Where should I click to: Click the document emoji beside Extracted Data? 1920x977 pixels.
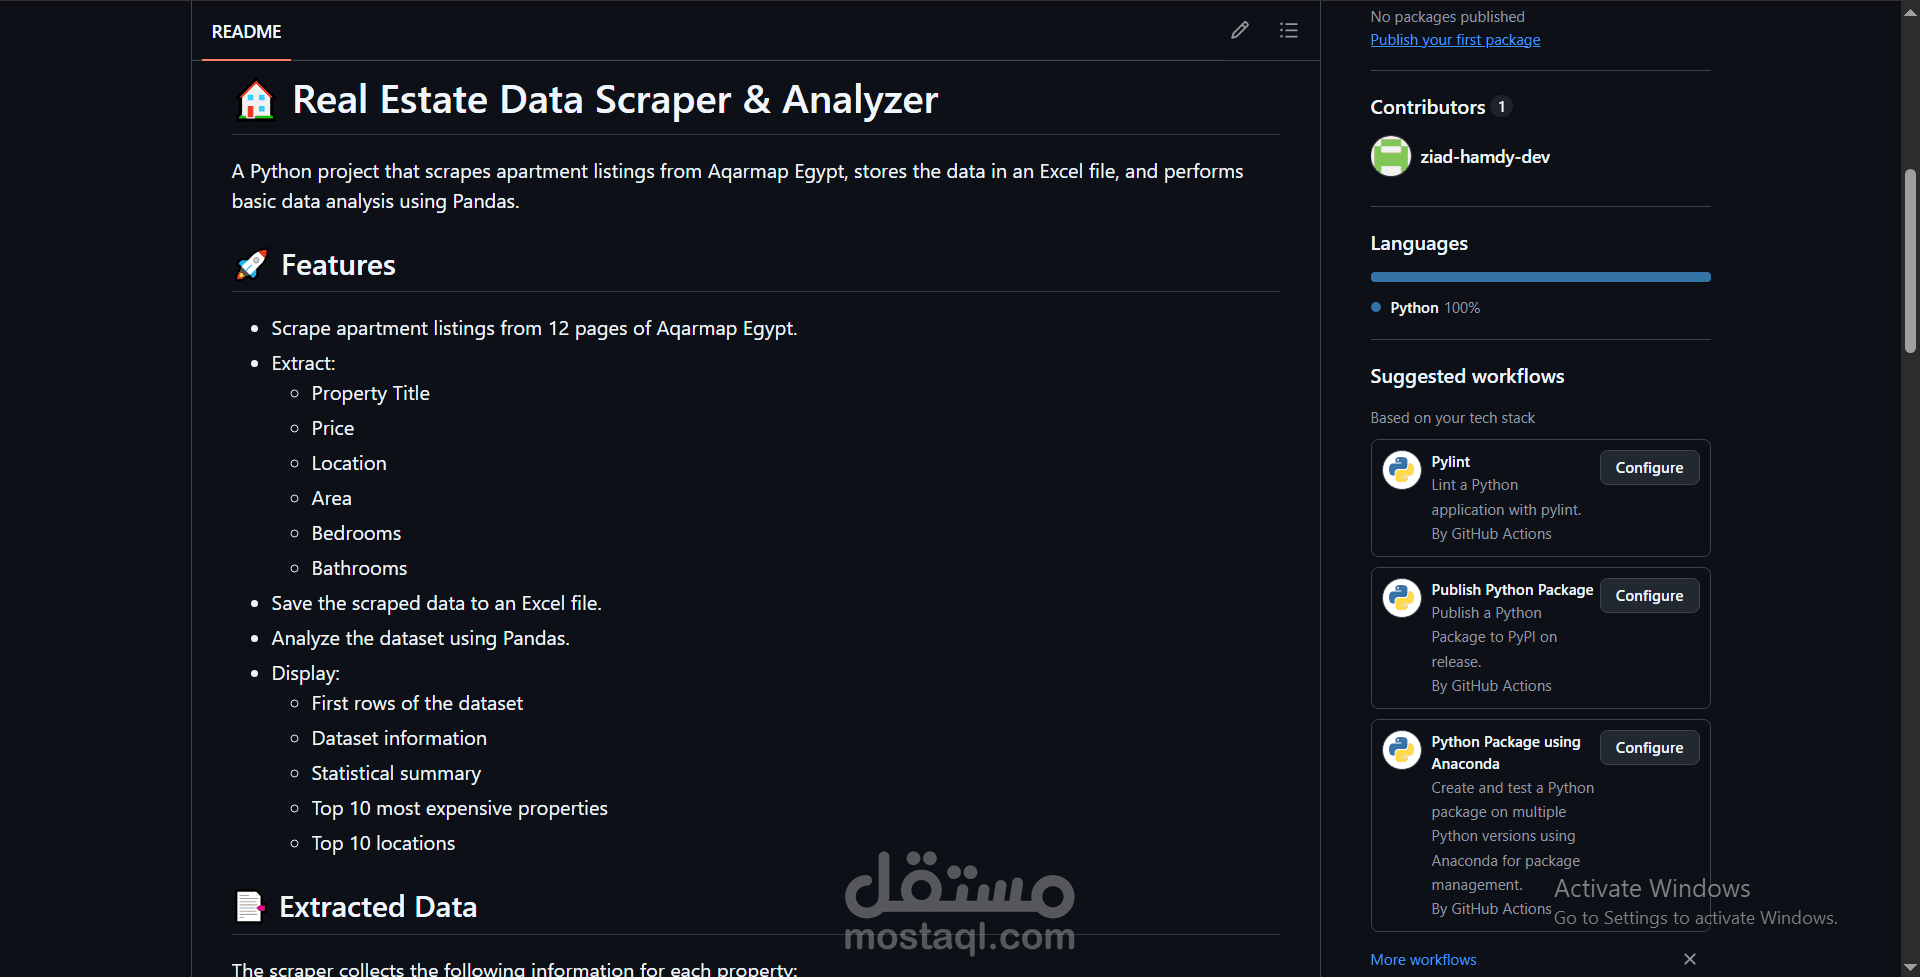pyautogui.click(x=250, y=907)
